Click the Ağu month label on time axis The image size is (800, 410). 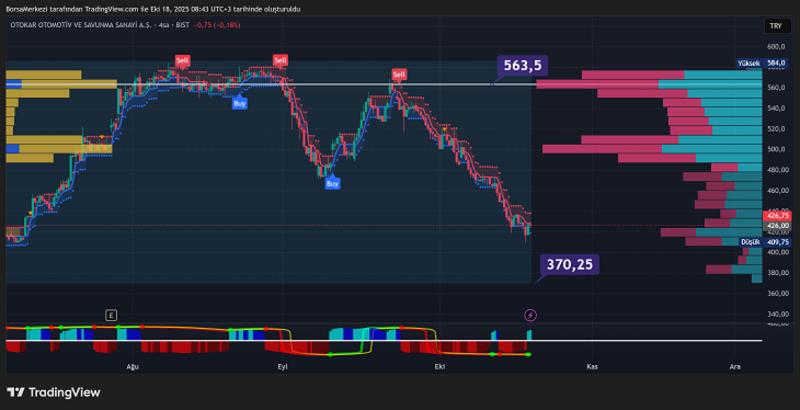pos(131,367)
